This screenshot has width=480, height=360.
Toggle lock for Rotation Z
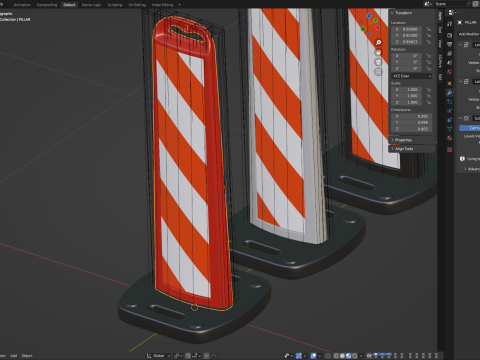pos(428,68)
